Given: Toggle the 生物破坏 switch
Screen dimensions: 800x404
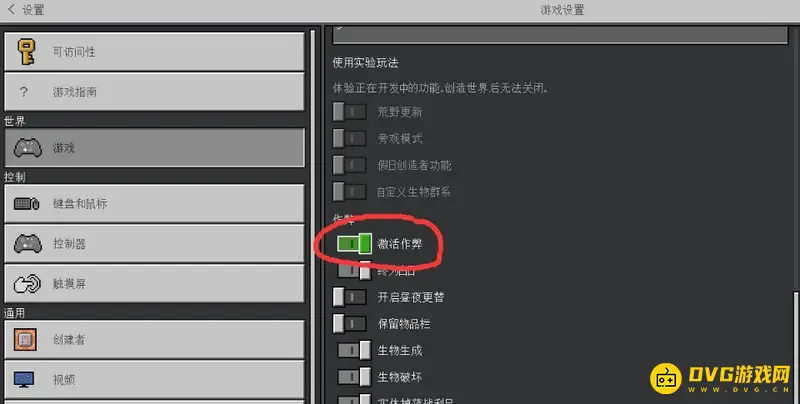Looking at the screenshot, I should [354, 377].
